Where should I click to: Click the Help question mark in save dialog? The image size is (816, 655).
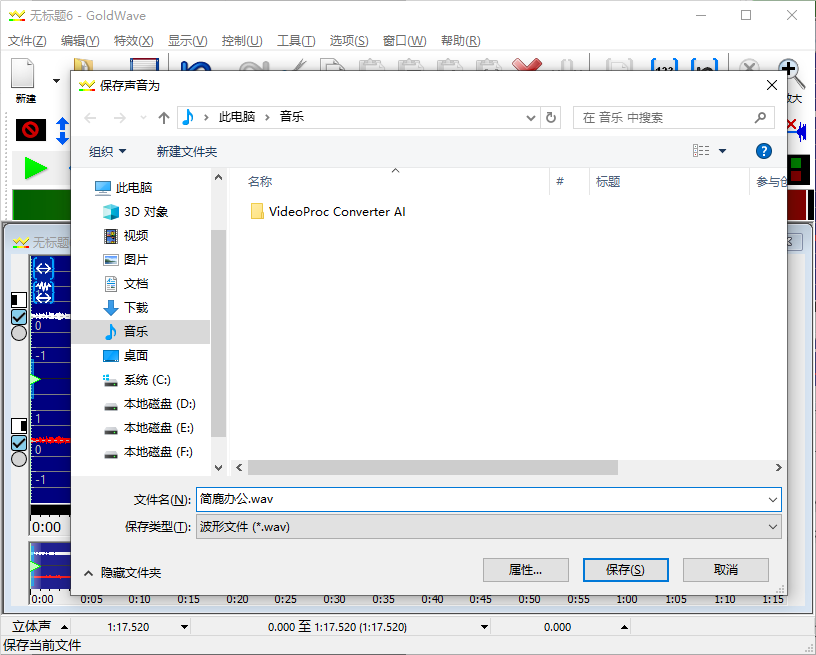click(x=763, y=150)
